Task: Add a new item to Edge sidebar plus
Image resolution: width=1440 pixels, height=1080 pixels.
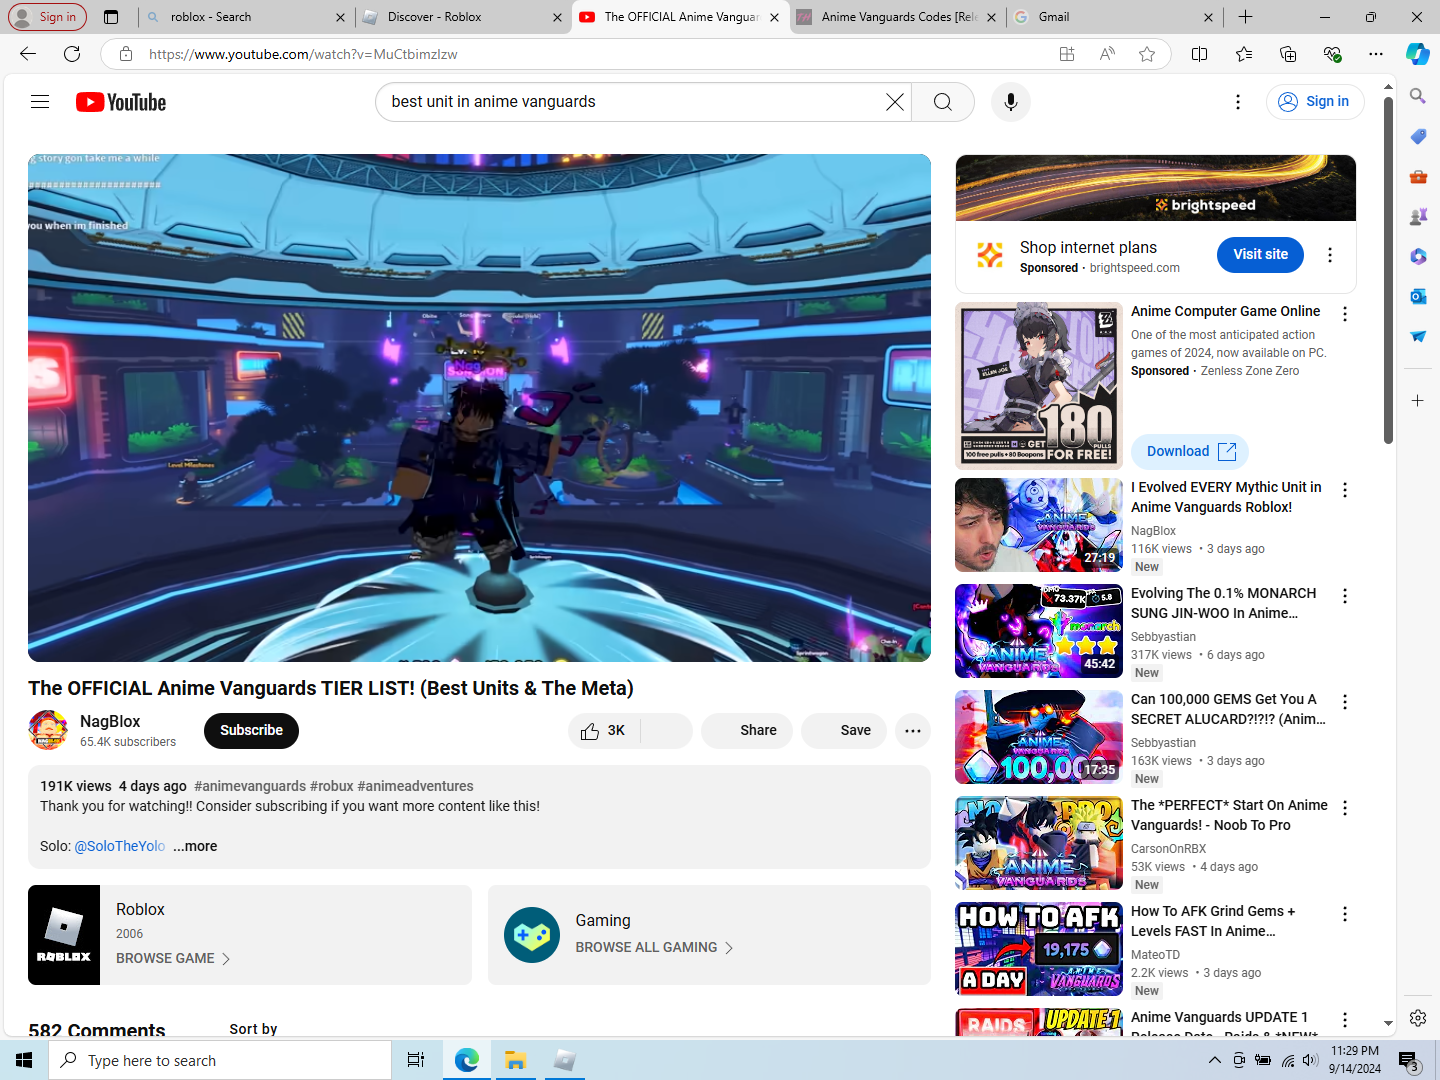Action: pos(1417,400)
